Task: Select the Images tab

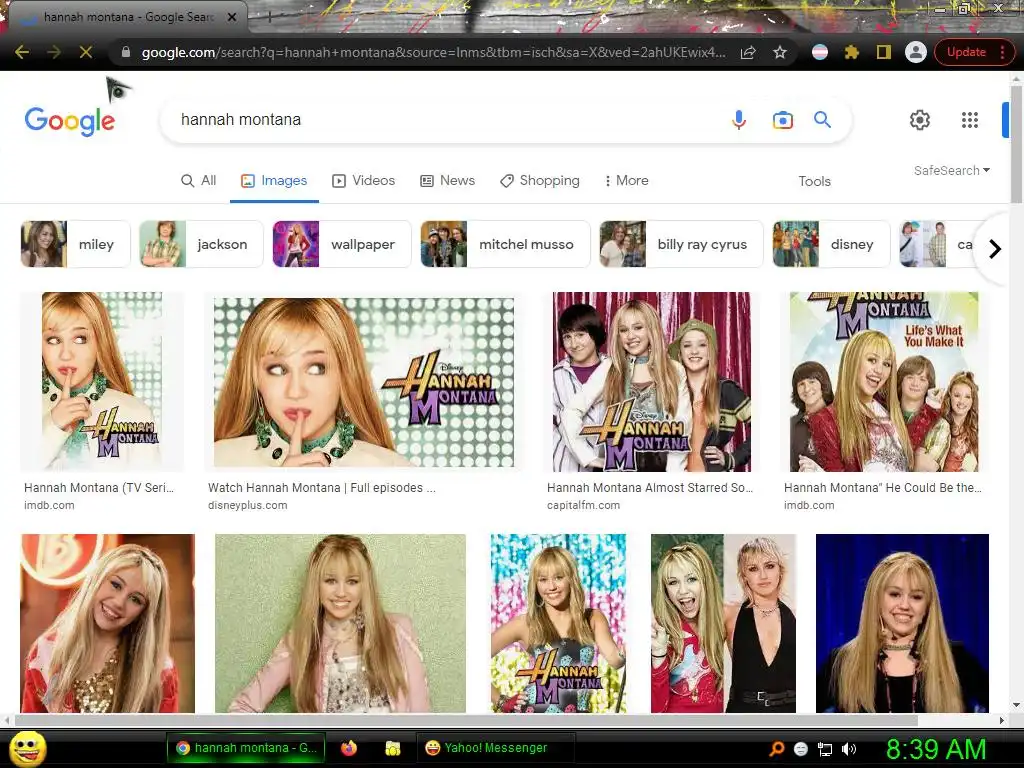Action: (x=274, y=181)
